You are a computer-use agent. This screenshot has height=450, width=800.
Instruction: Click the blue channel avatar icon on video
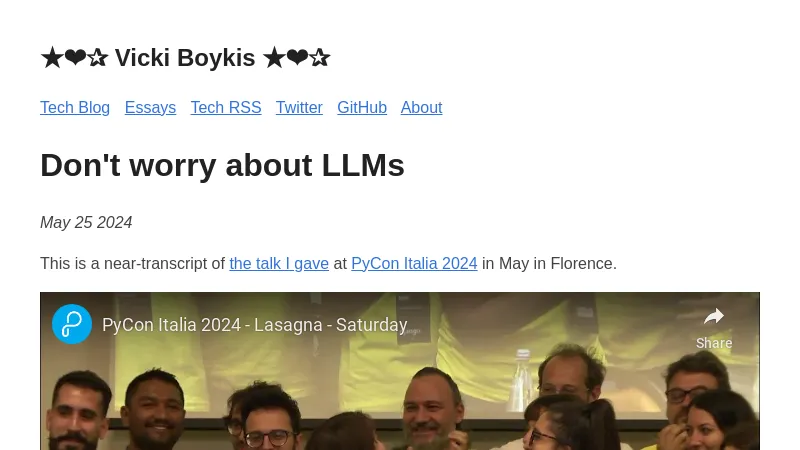[72, 324]
